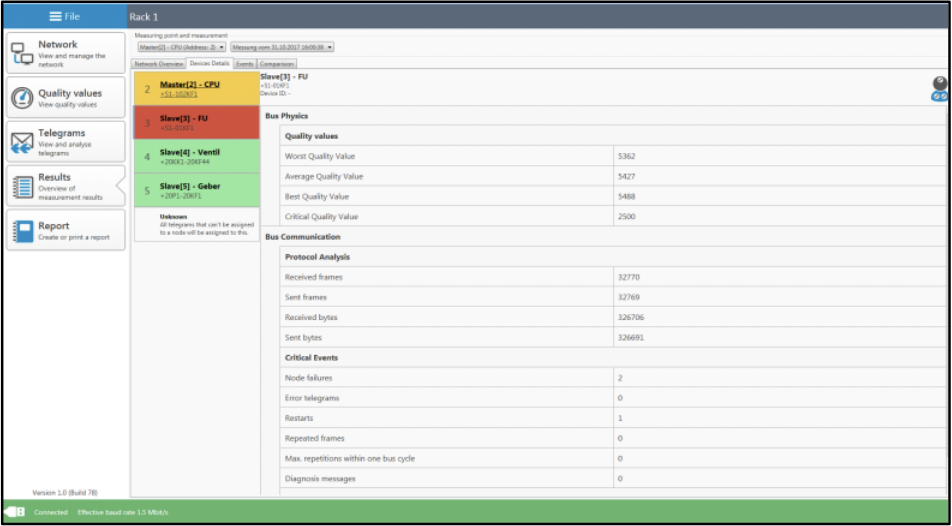Click the Report notebook icon

tap(22, 231)
